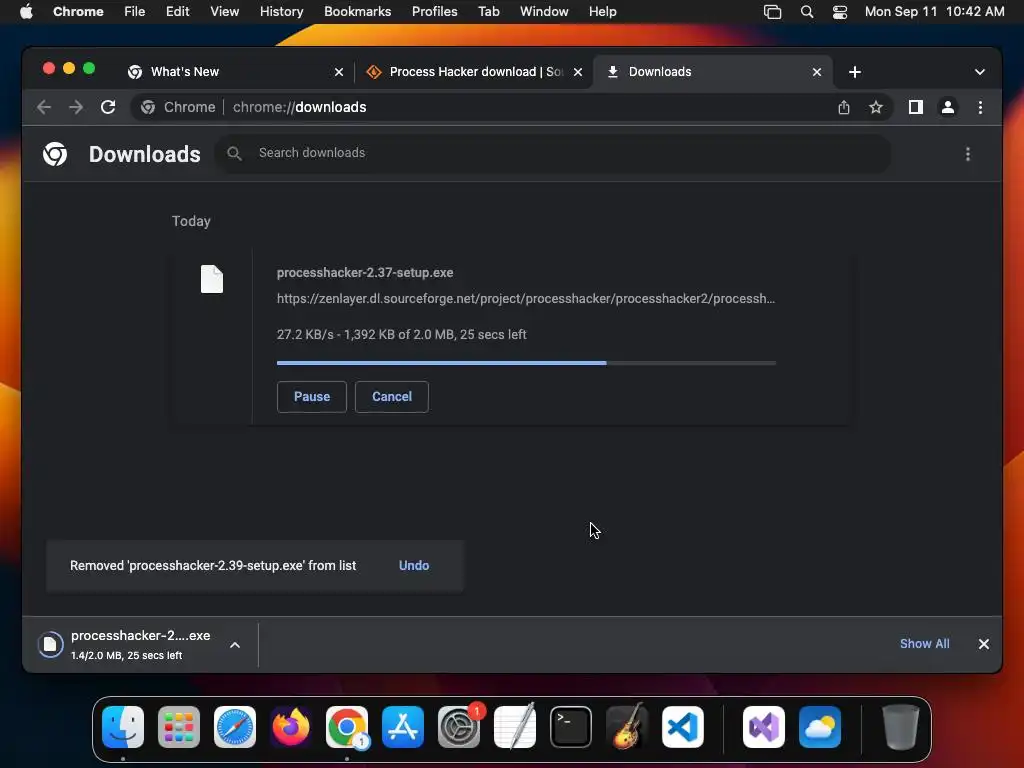Open the Help menu
The width and height of the screenshot is (1024, 768).
[x=602, y=12]
